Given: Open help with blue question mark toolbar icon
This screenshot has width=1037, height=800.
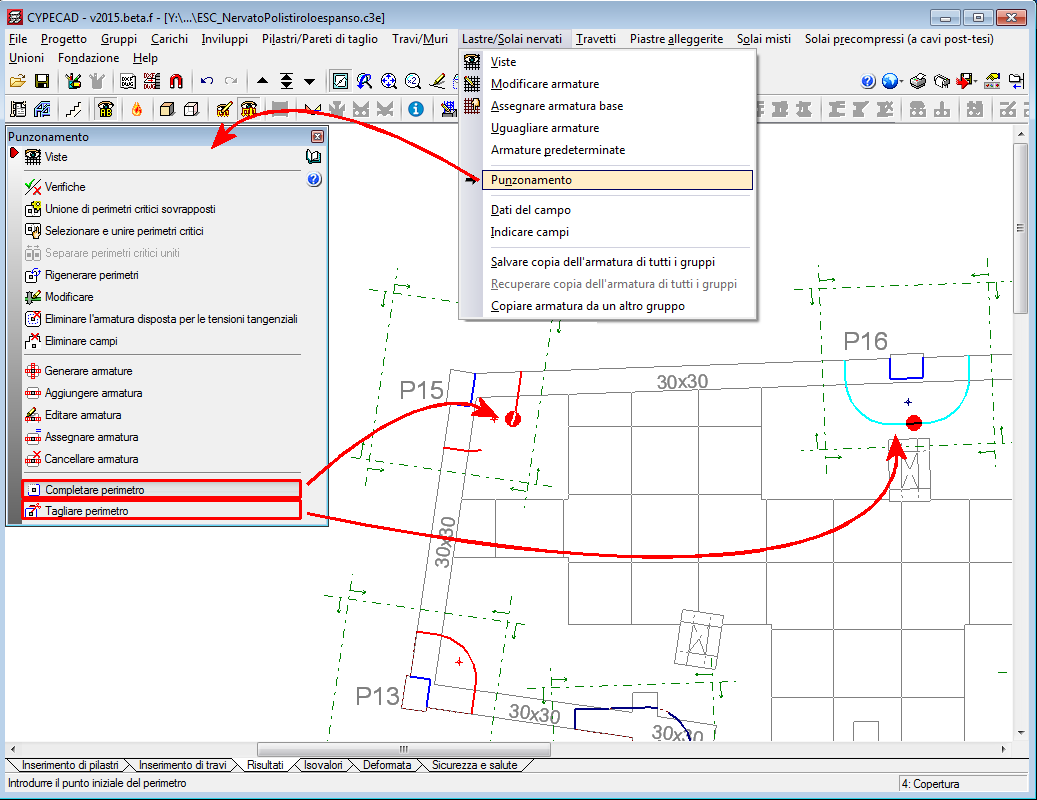Looking at the screenshot, I should (x=868, y=81).
